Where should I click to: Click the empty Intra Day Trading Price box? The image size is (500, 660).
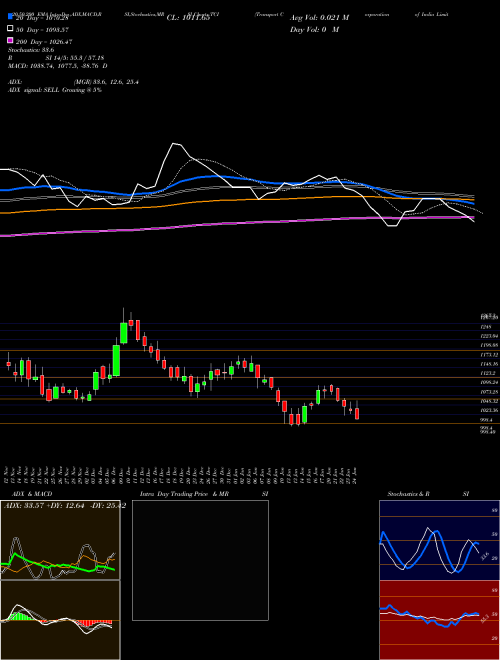pos(200,560)
